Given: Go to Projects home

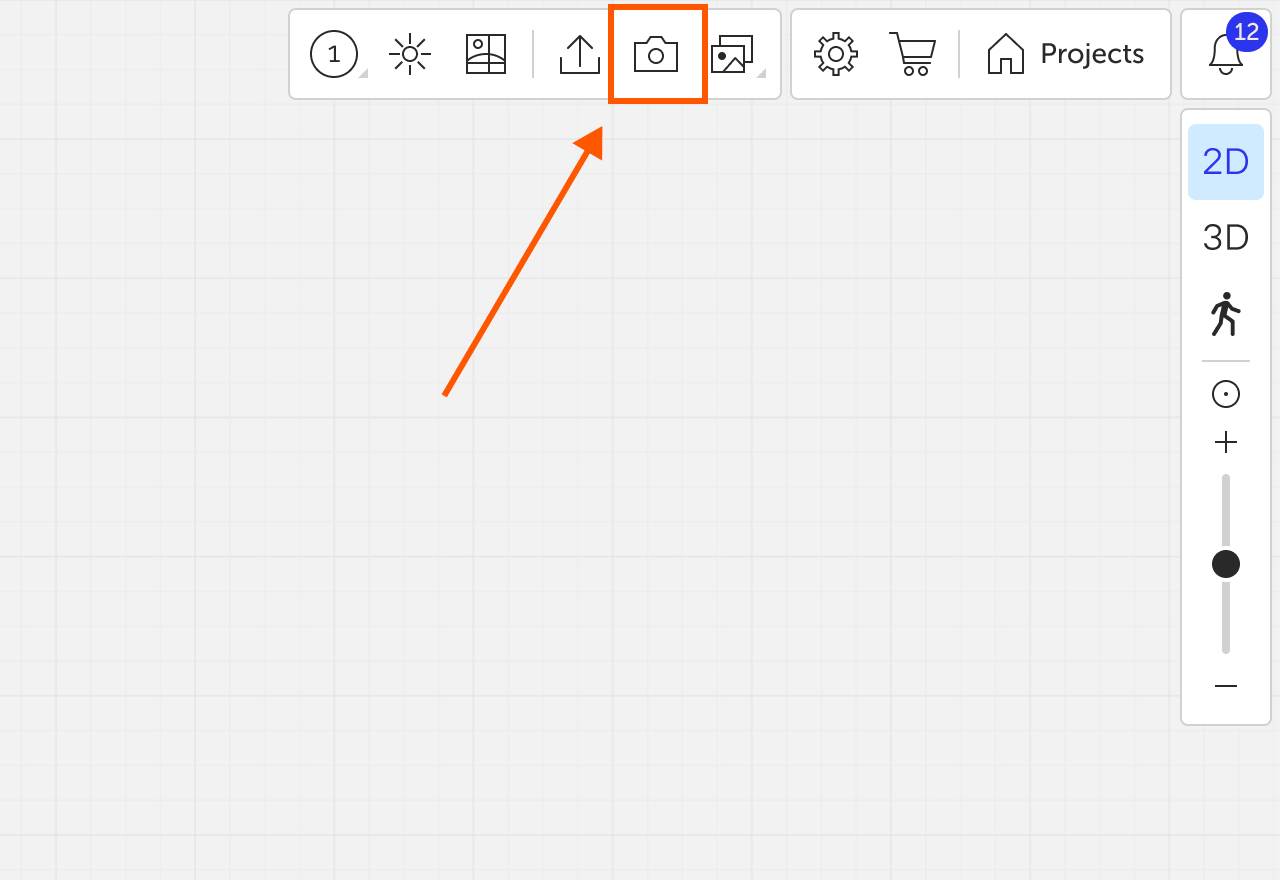Looking at the screenshot, I should 1065,54.
